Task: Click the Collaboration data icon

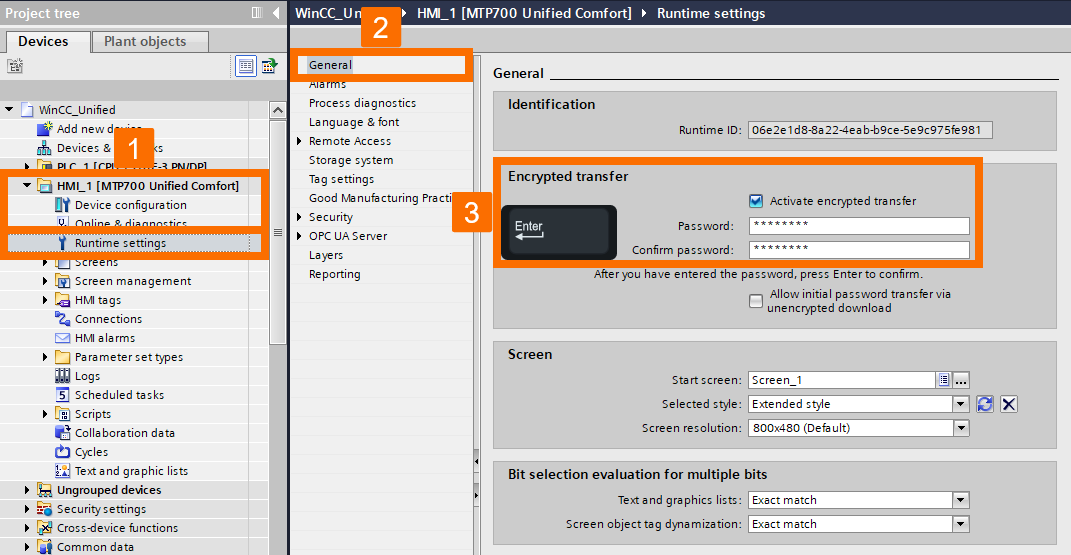Action: [62, 433]
